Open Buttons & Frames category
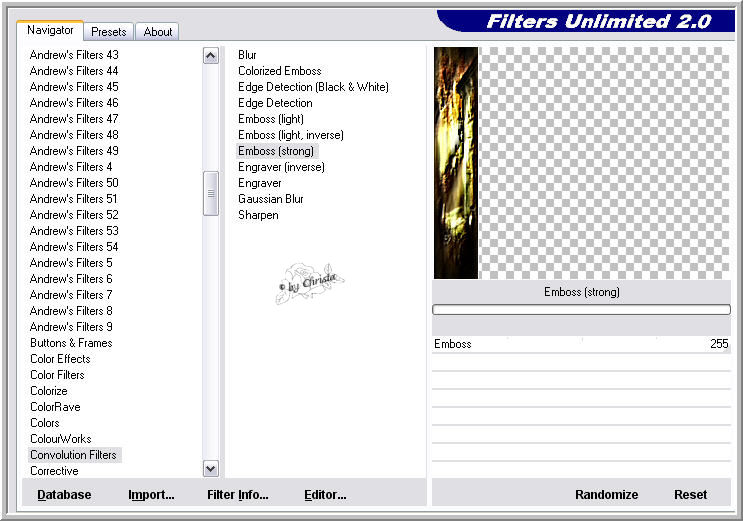 point(71,343)
